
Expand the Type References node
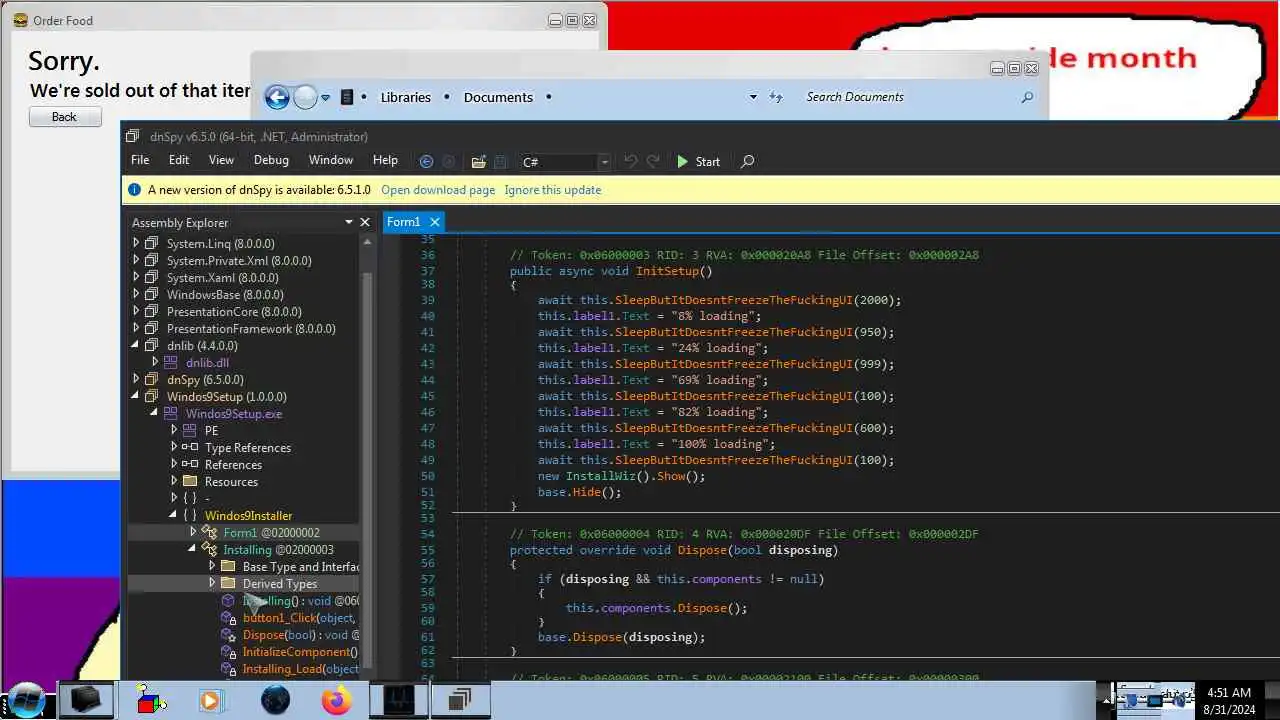[174, 447]
